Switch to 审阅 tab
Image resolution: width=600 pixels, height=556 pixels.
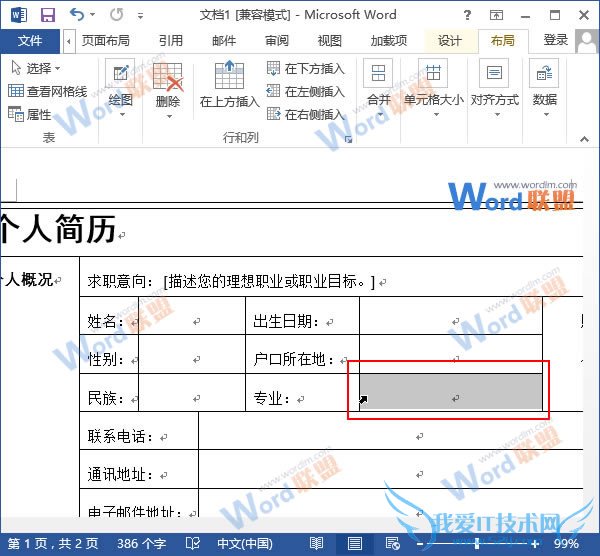point(277,41)
